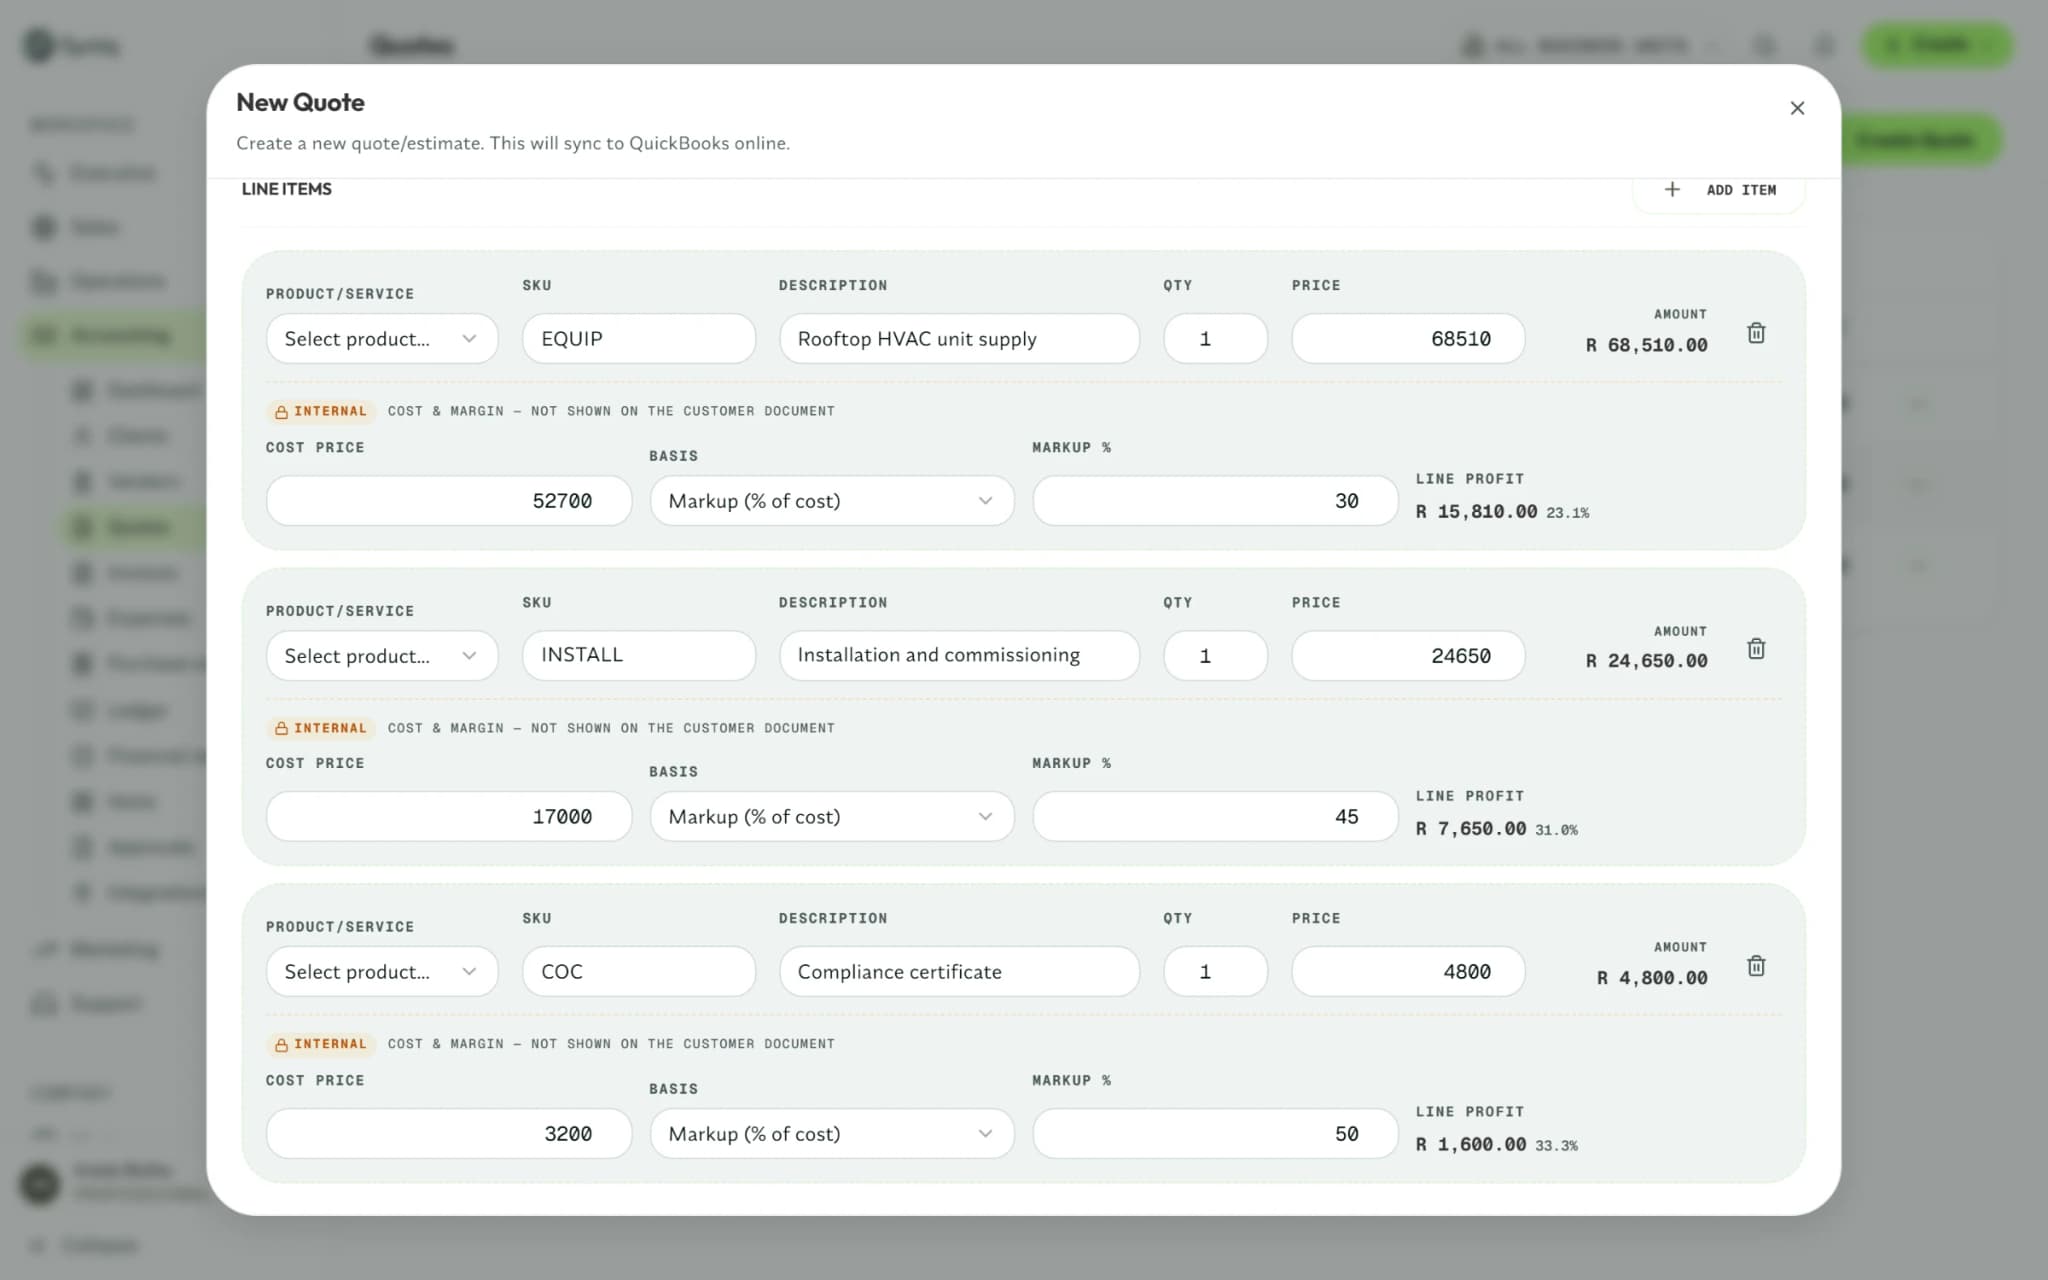Click amount R 4,800.00
2048x1280 pixels.
(x=1652, y=978)
